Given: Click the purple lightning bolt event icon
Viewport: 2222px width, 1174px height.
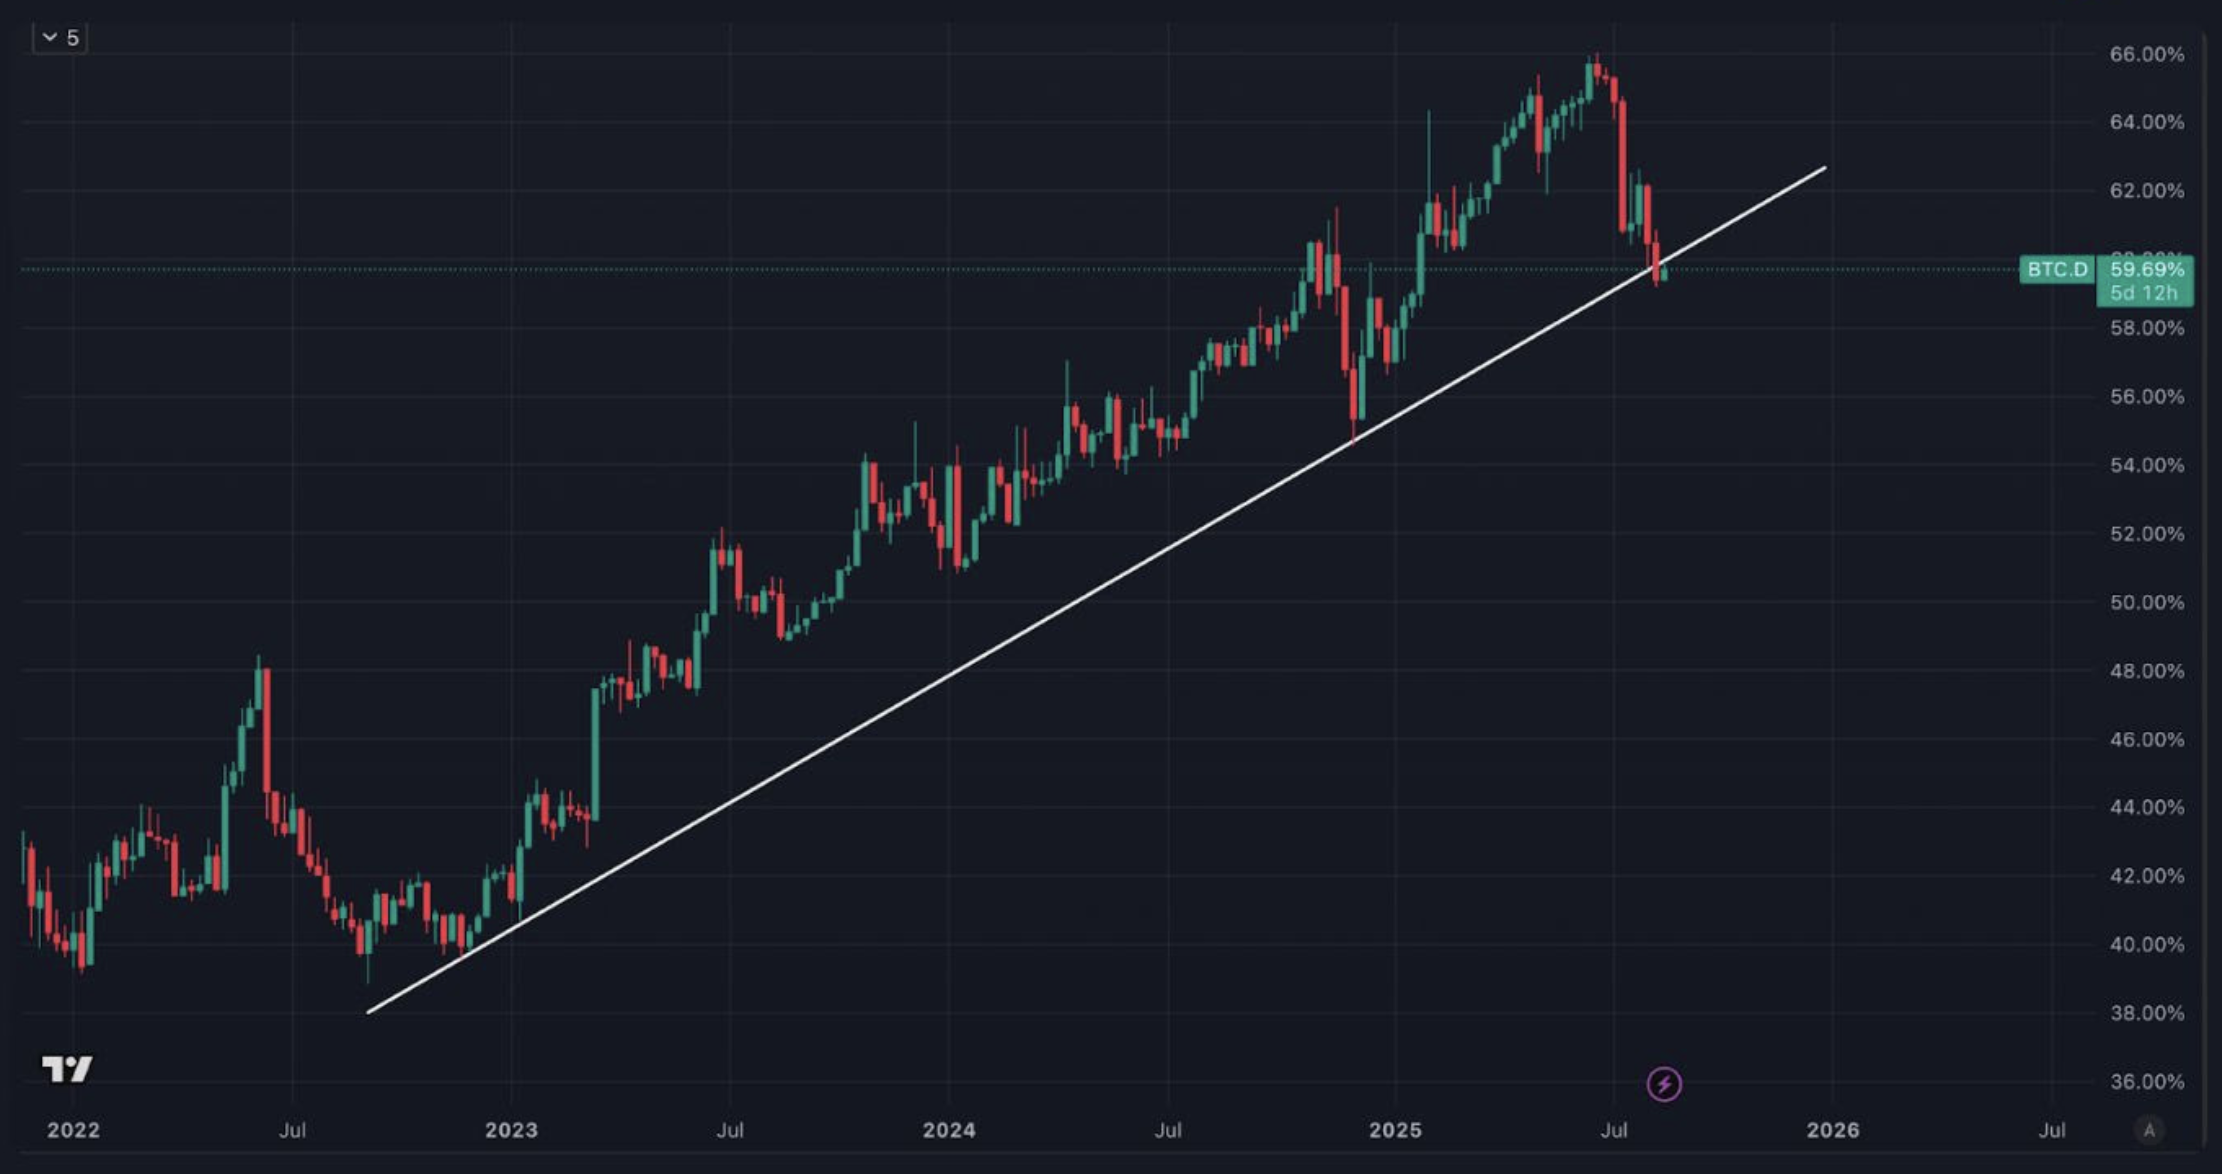Looking at the screenshot, I should (x=1664, y=1084).
